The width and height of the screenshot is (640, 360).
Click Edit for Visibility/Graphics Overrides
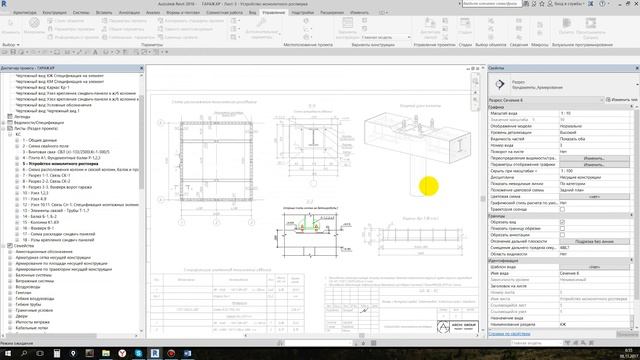[594, 158]
